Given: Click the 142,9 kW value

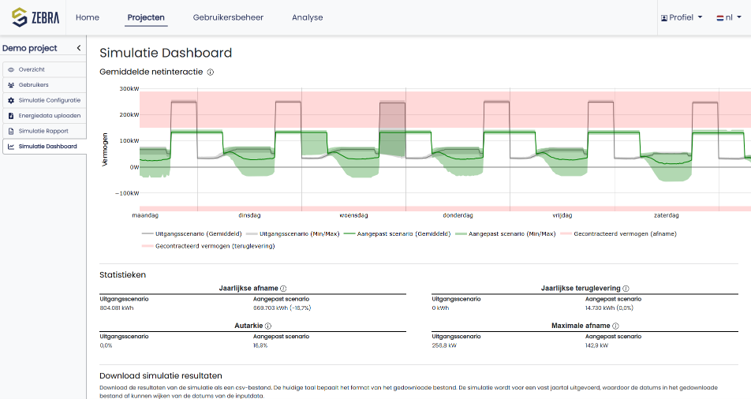Looking at the screenshot, I should click(x=597, y=345).
